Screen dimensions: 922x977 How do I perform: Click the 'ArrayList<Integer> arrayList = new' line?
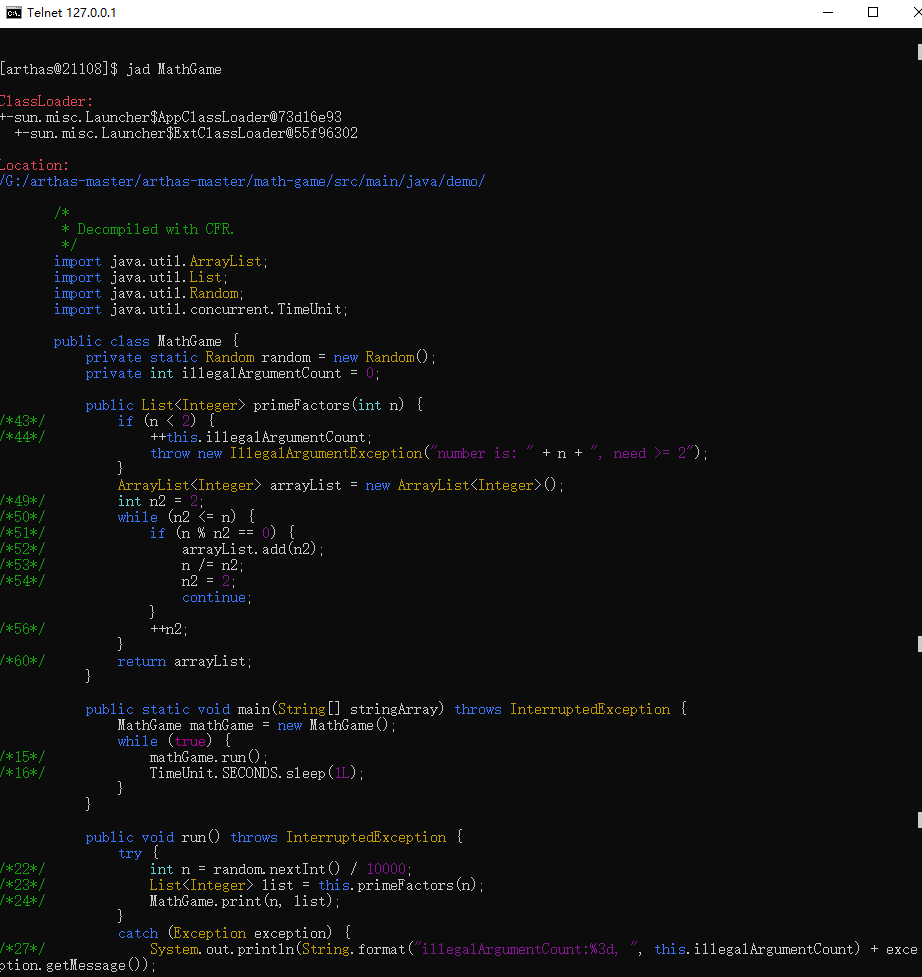pos(341,485)
